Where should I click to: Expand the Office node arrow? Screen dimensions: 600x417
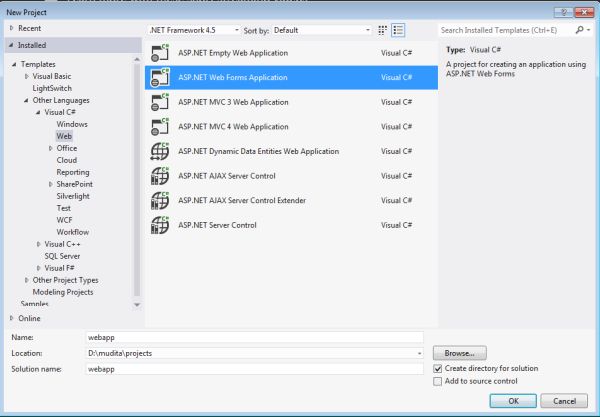tap(51, 148)
